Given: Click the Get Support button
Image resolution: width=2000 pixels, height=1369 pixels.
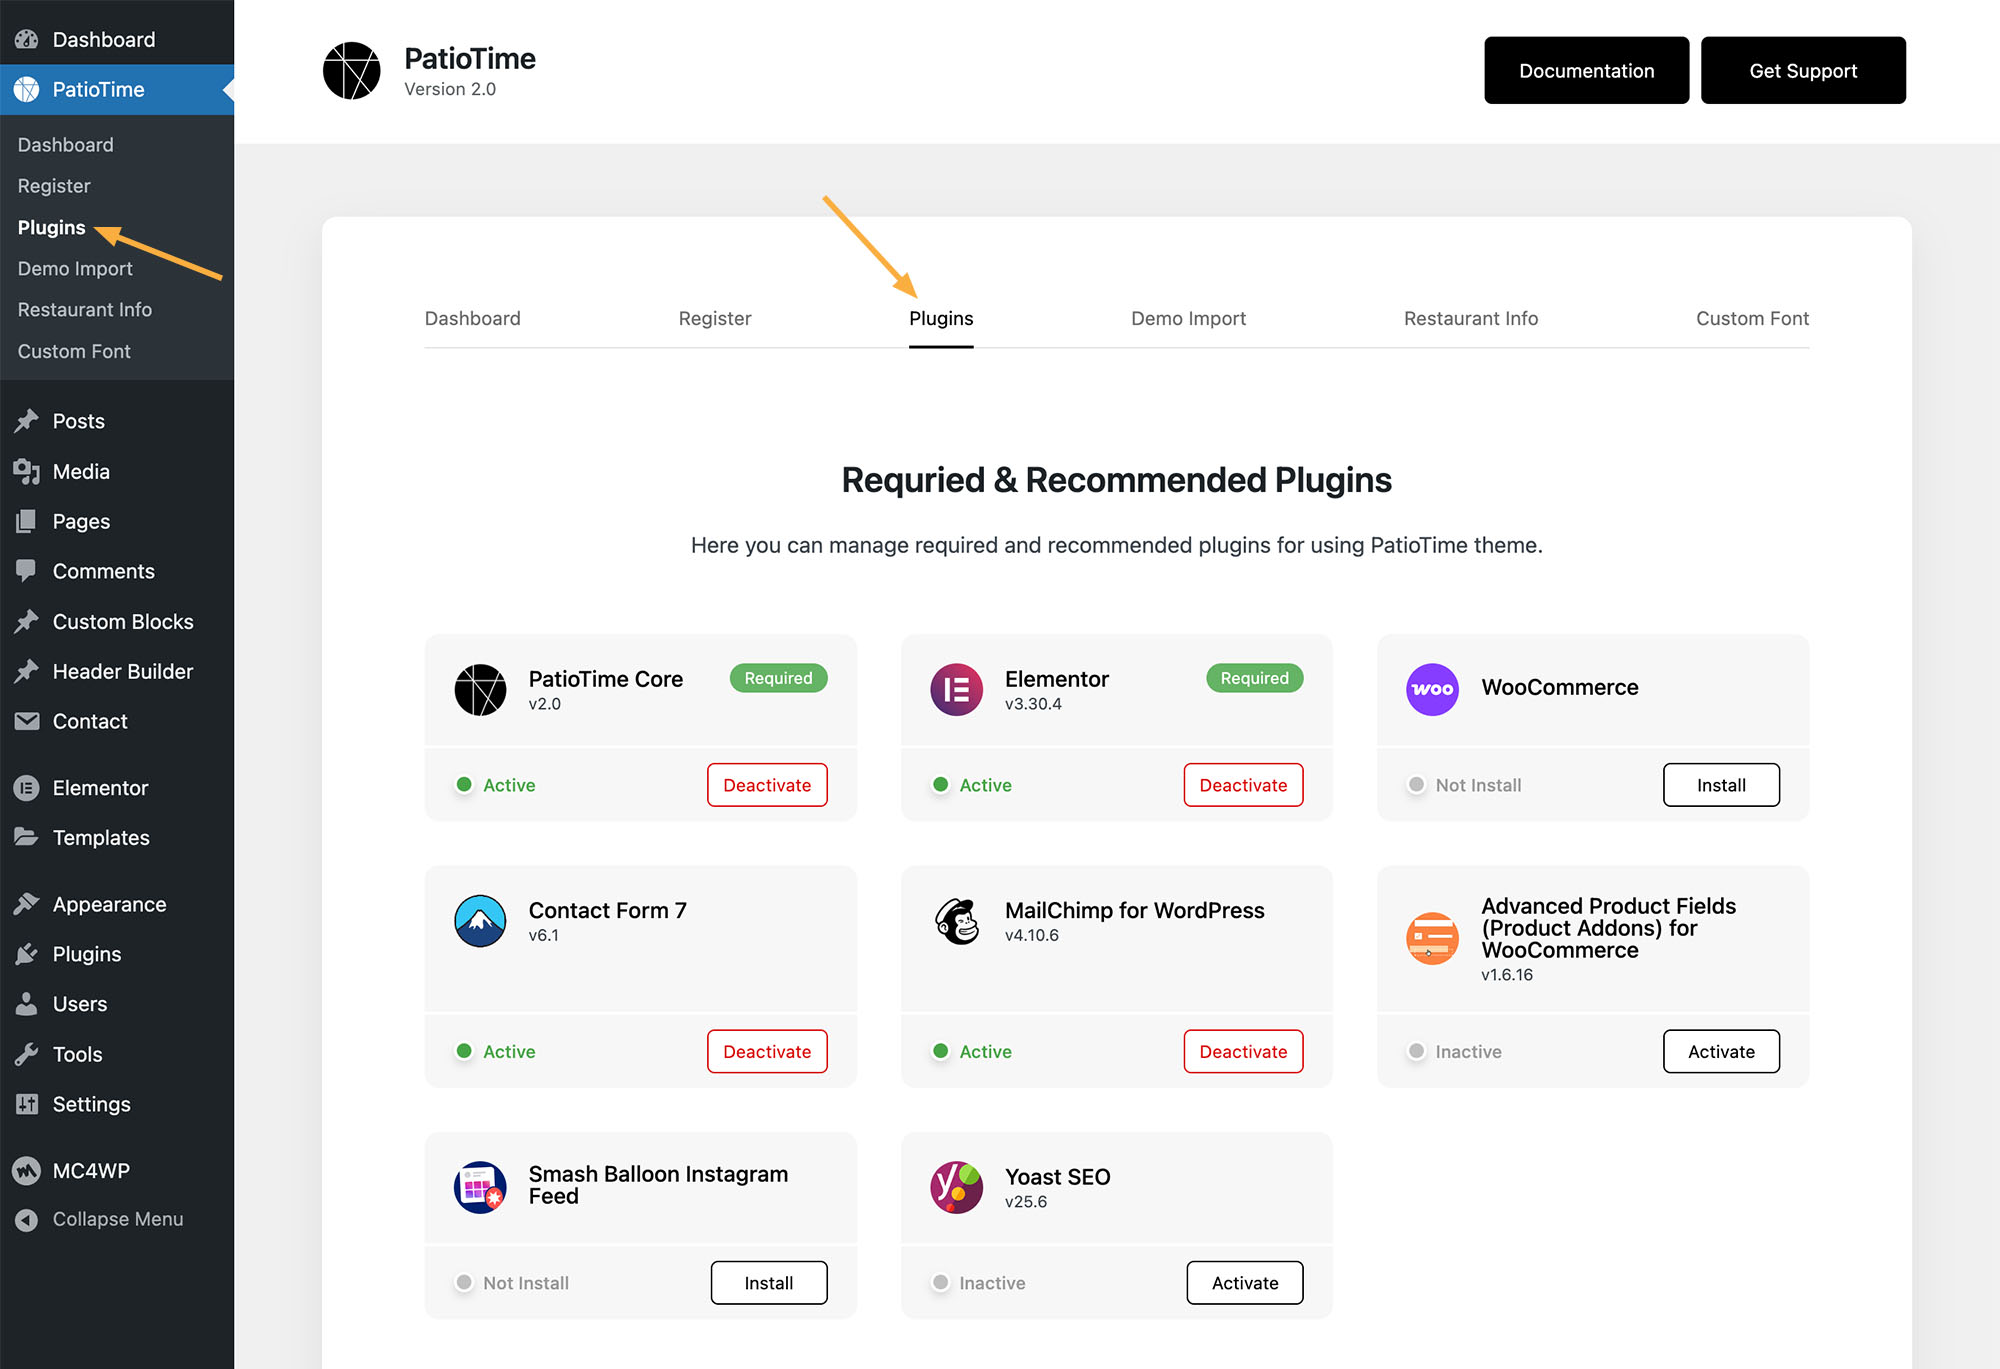Looking at the screenshot, I should point(1802,71).
